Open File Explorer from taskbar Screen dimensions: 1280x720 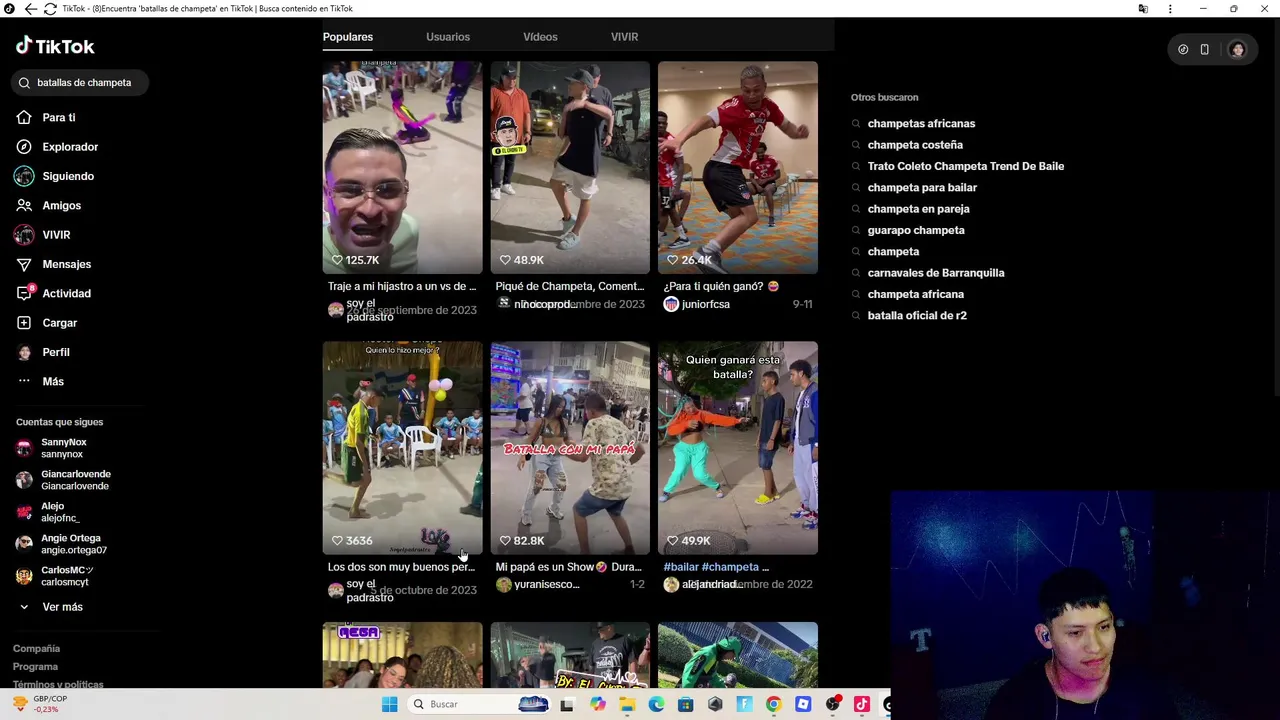626,704
